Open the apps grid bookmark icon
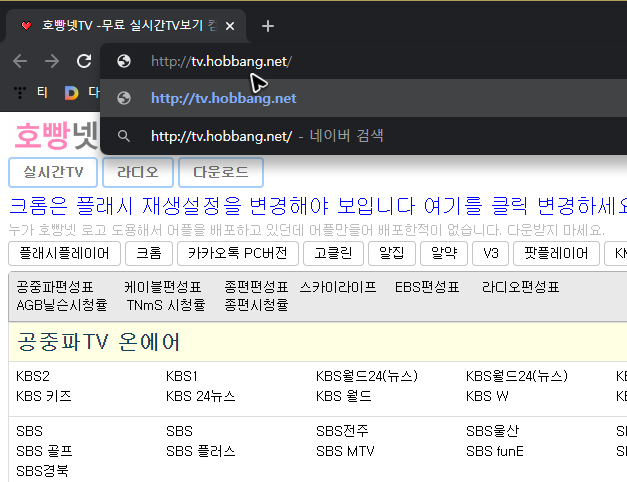The height and width of the screenshot is (482, 627). 20,92
